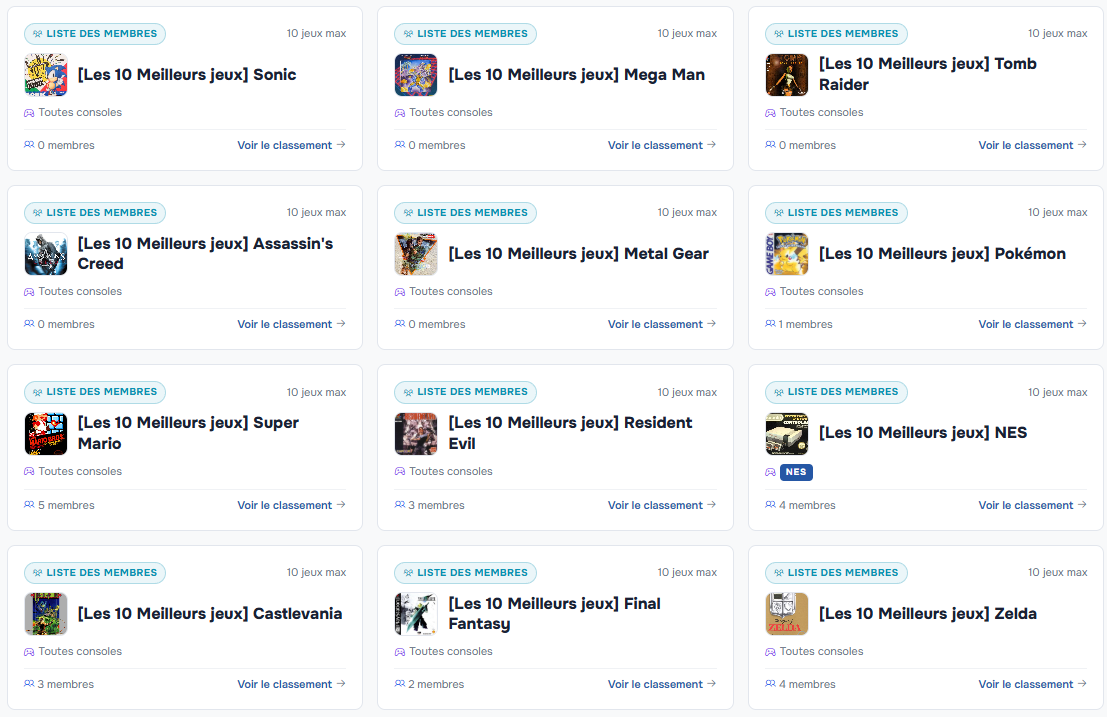The image size is (1107, 717).
Task: View the Metal Gear ranking link
Action: (x=662, y=325)
